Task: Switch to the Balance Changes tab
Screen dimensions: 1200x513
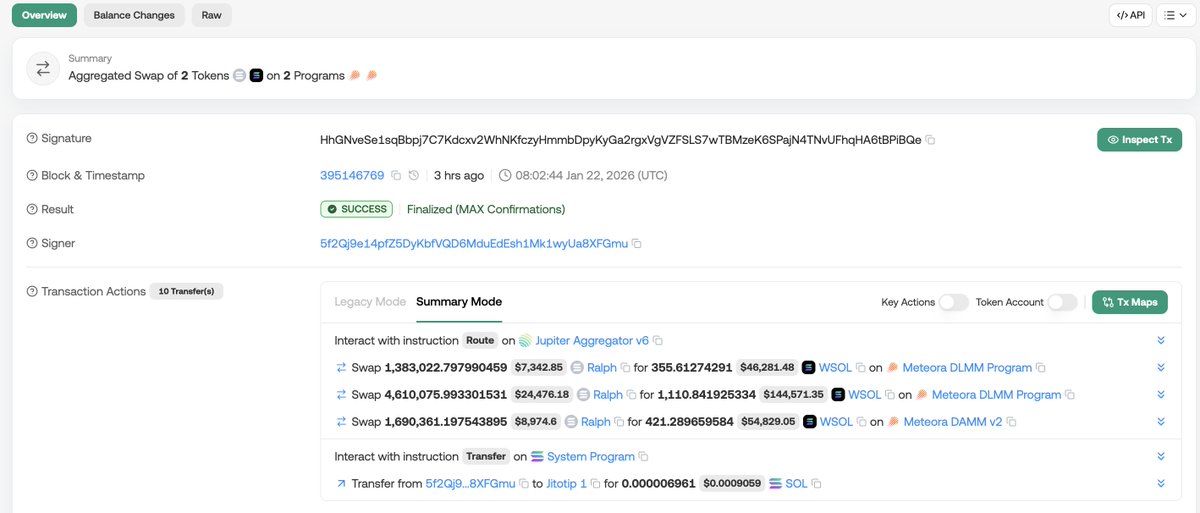Action: [133, 15]
